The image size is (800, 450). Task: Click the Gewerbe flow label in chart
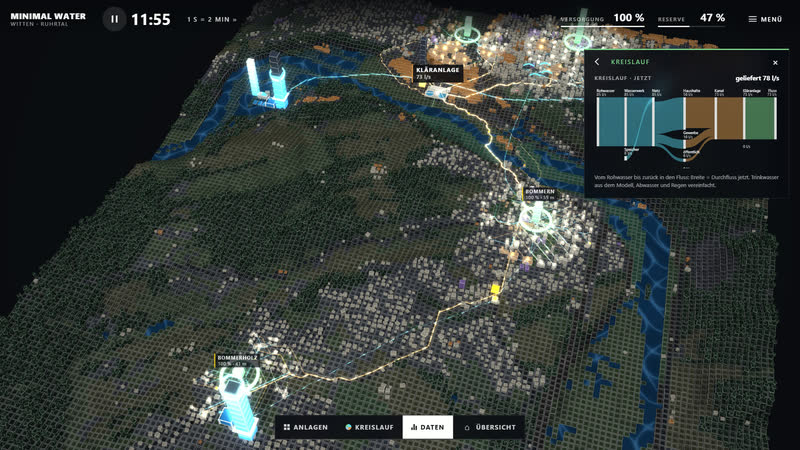point(690,134)
